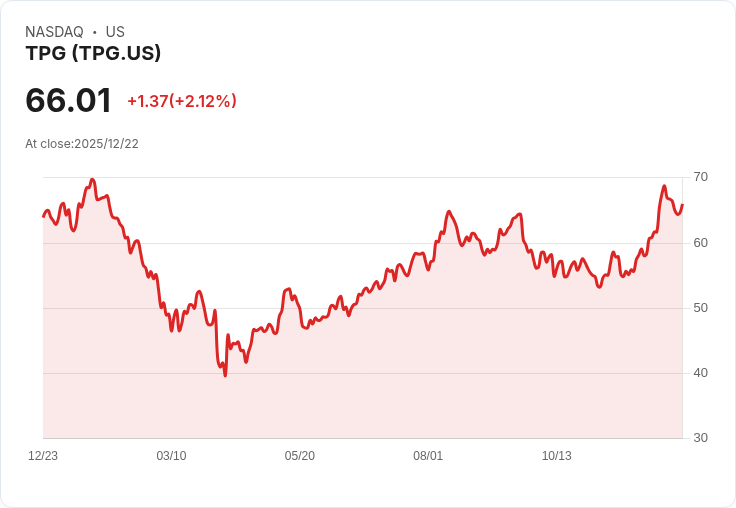Click the 66.01 price value
This screenshot has height=508, width=736.
coord(68,101)
